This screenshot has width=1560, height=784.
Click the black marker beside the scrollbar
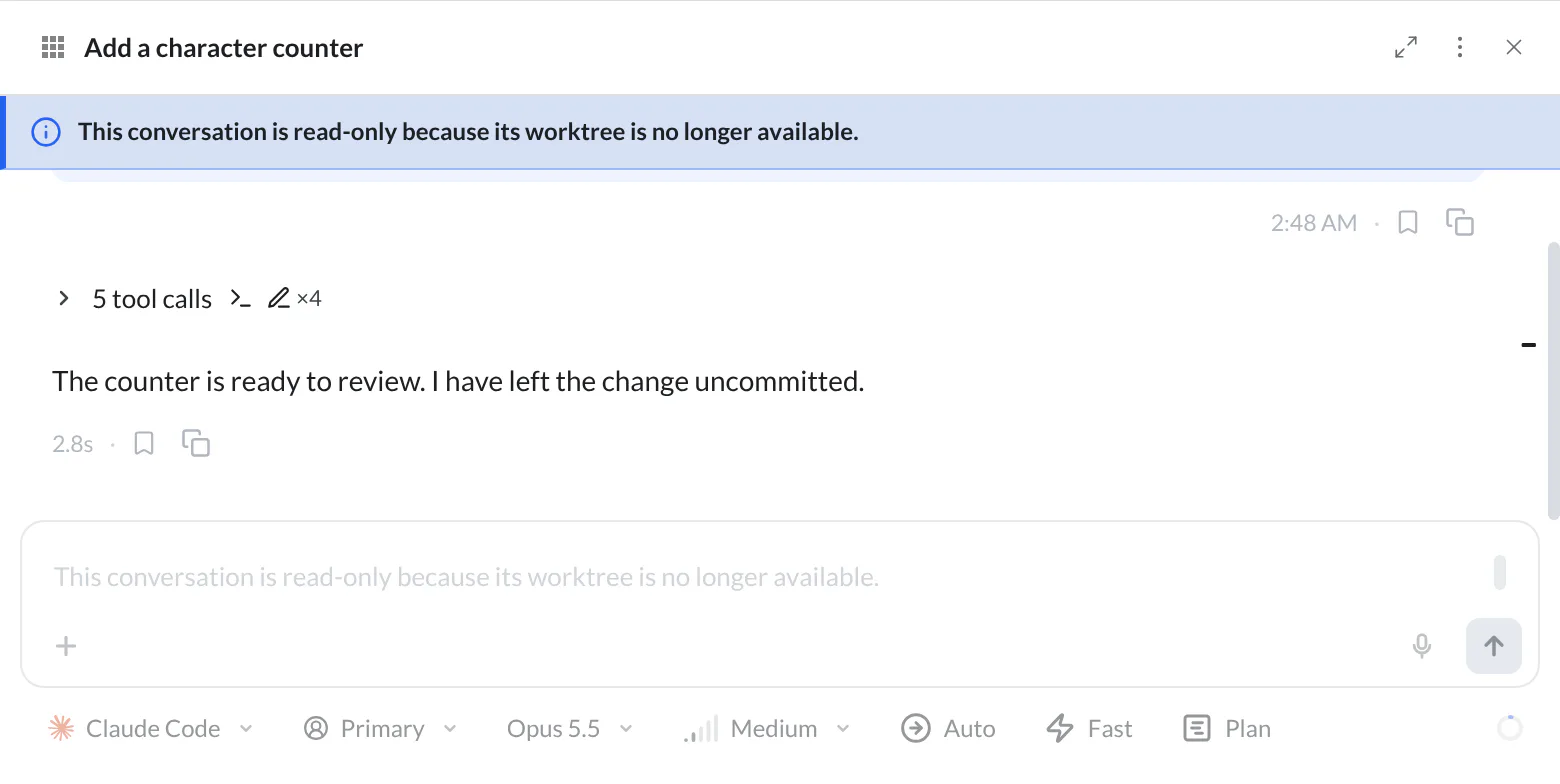tap(1528, 345)
